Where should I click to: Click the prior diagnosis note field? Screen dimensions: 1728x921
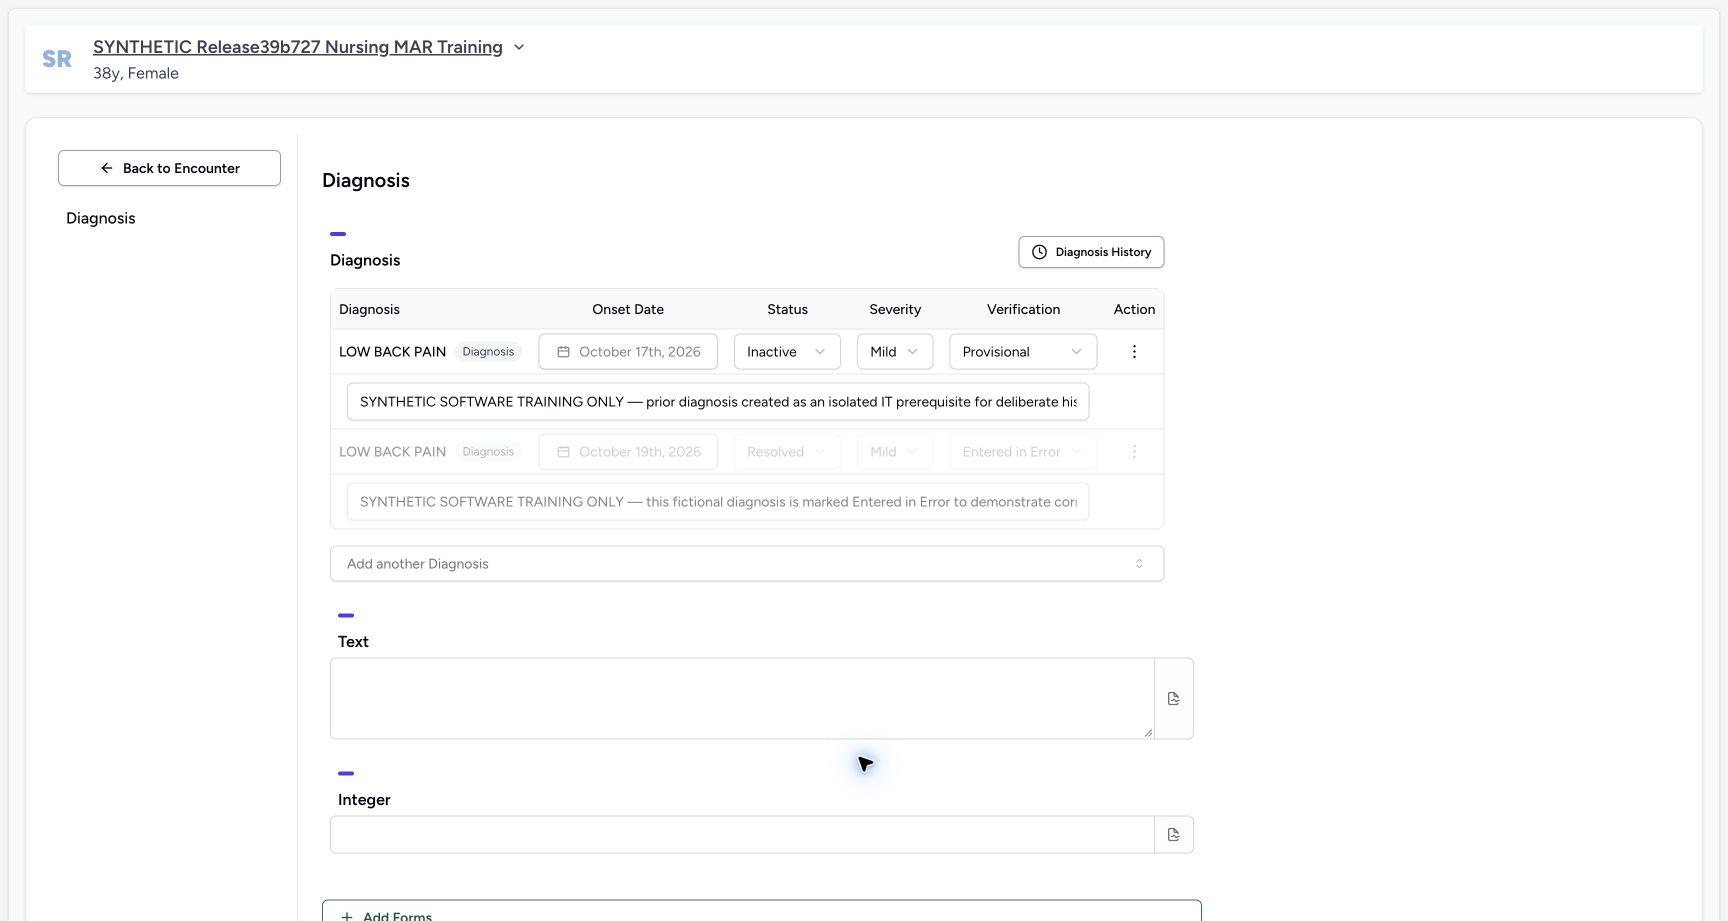pos(718,402)
